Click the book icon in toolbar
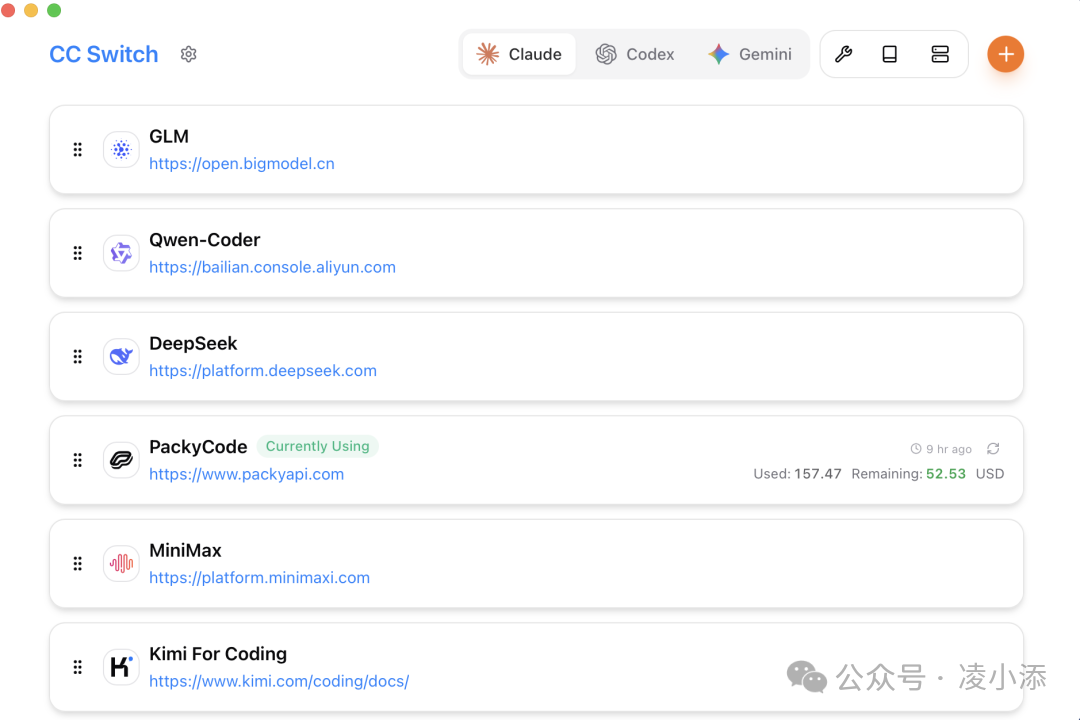 pos(889,54)
